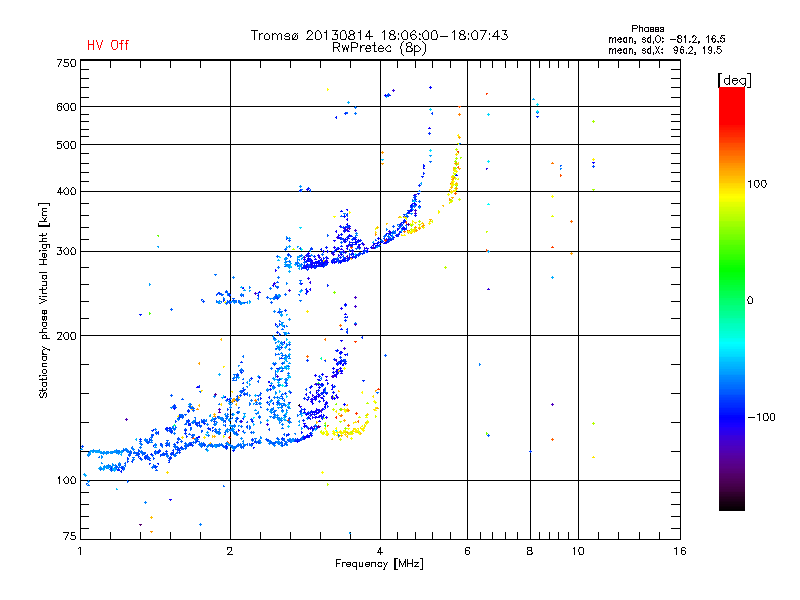Click the x-axis tick label "1"
The width and height of the screenshot is (800, 600).
point(80,551)
